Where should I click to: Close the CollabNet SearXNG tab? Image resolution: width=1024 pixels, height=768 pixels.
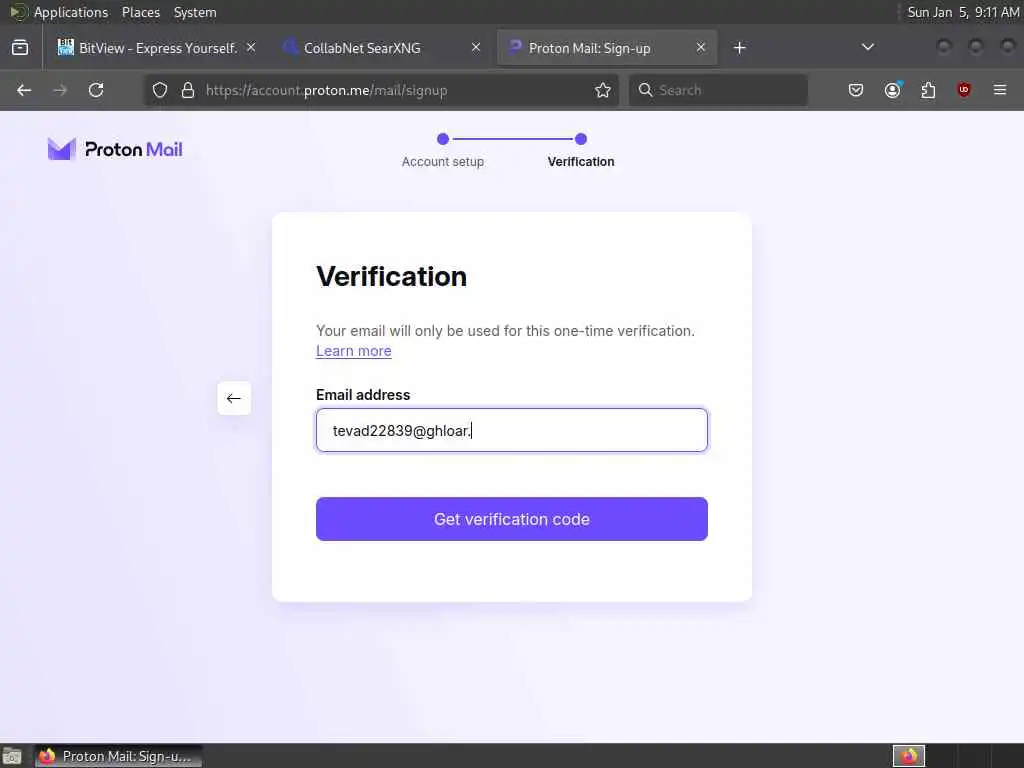pos(476,47)
